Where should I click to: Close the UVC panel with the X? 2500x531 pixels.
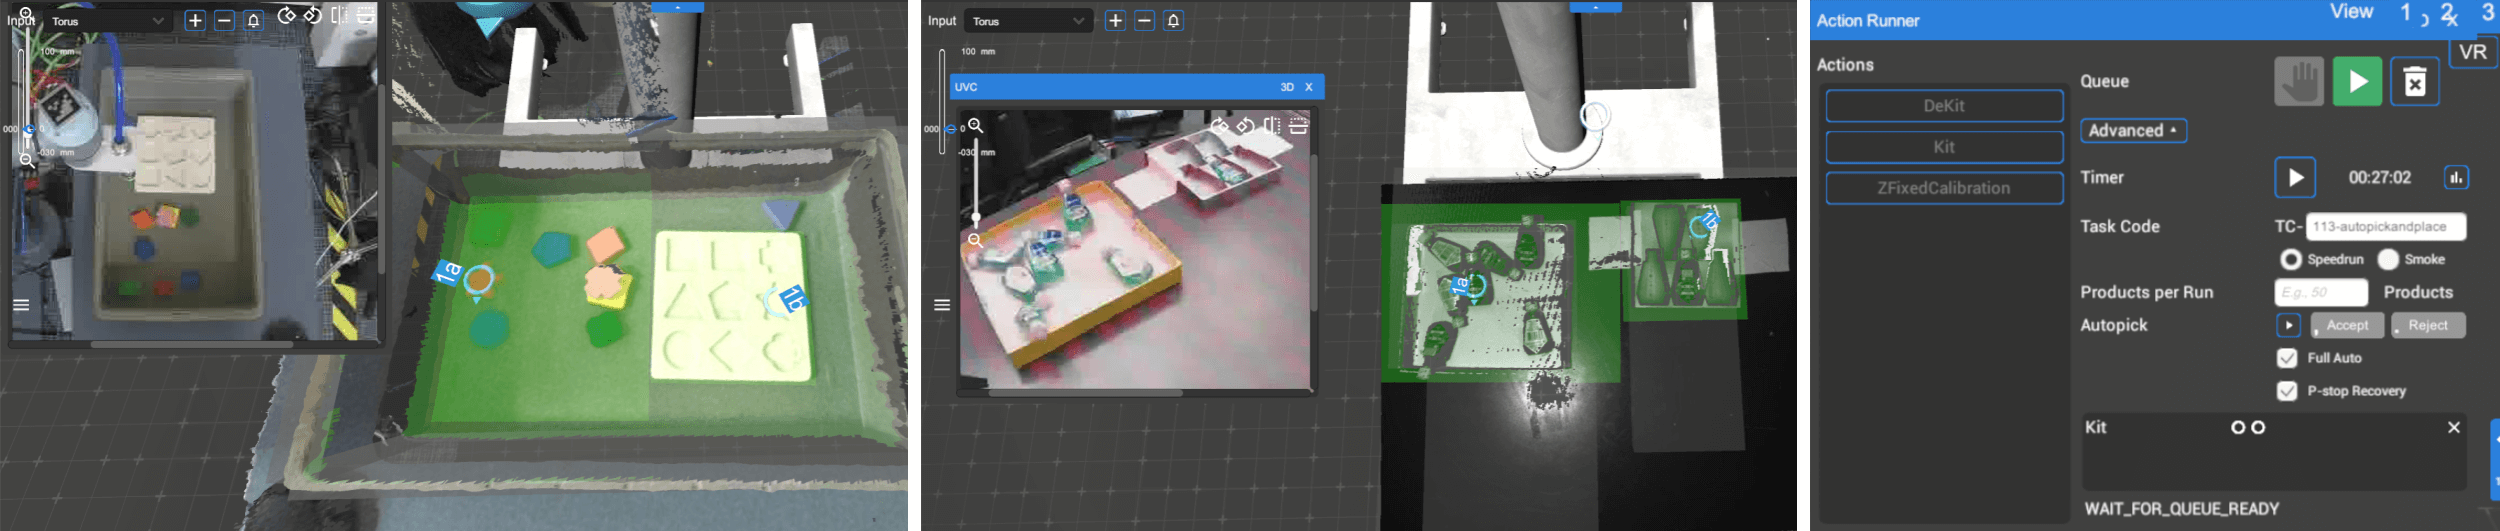1308,87
